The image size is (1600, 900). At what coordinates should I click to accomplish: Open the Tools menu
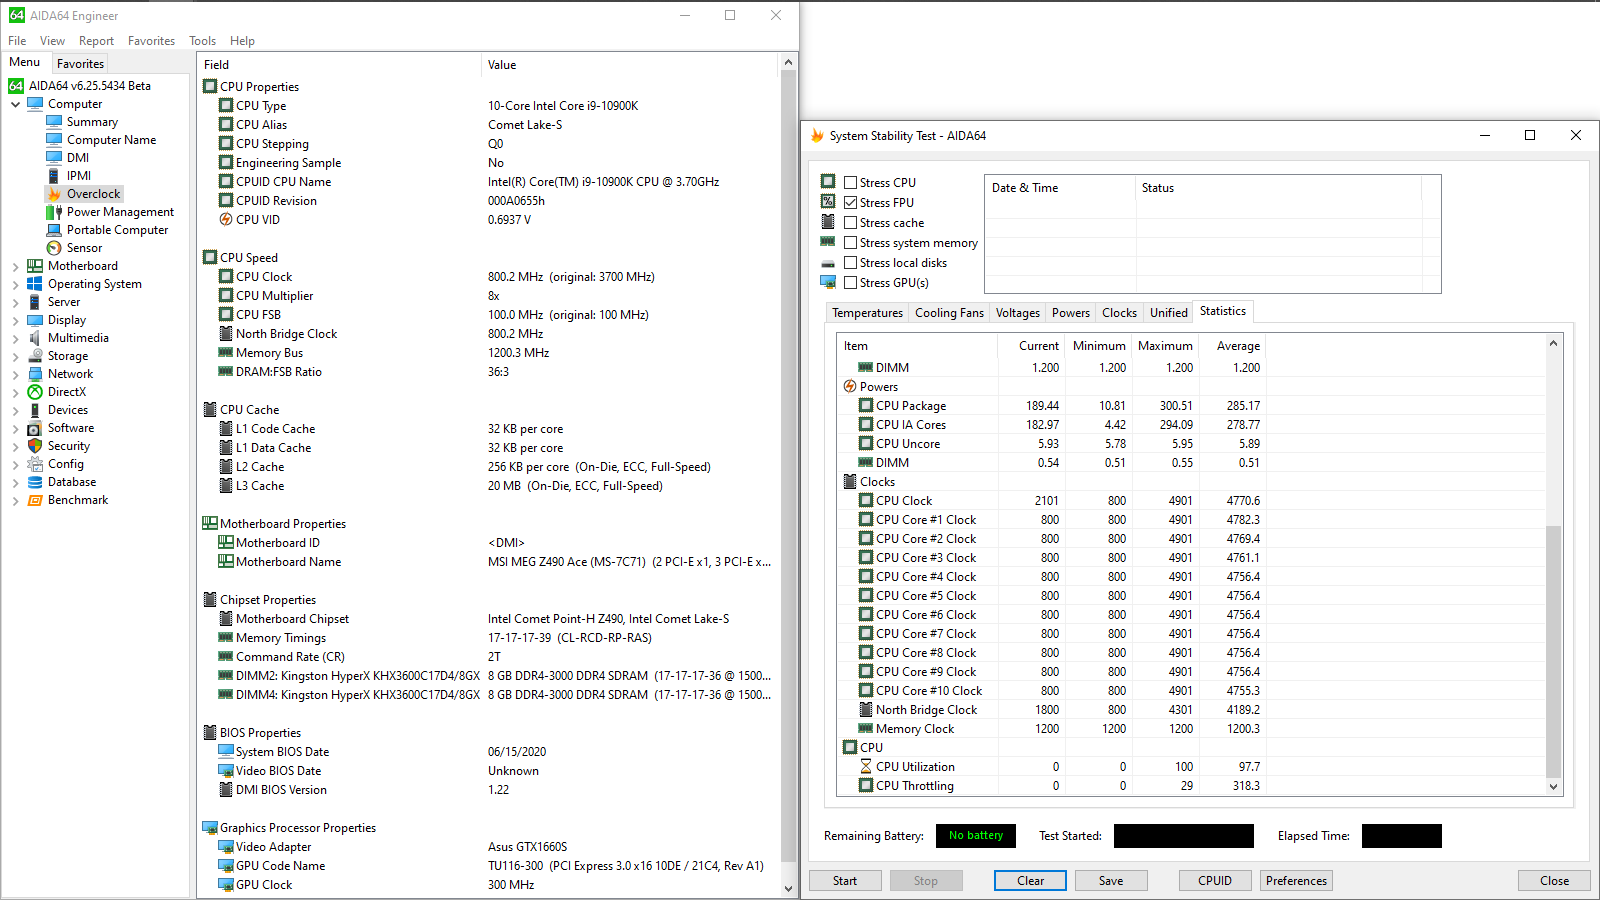[202, 41]
